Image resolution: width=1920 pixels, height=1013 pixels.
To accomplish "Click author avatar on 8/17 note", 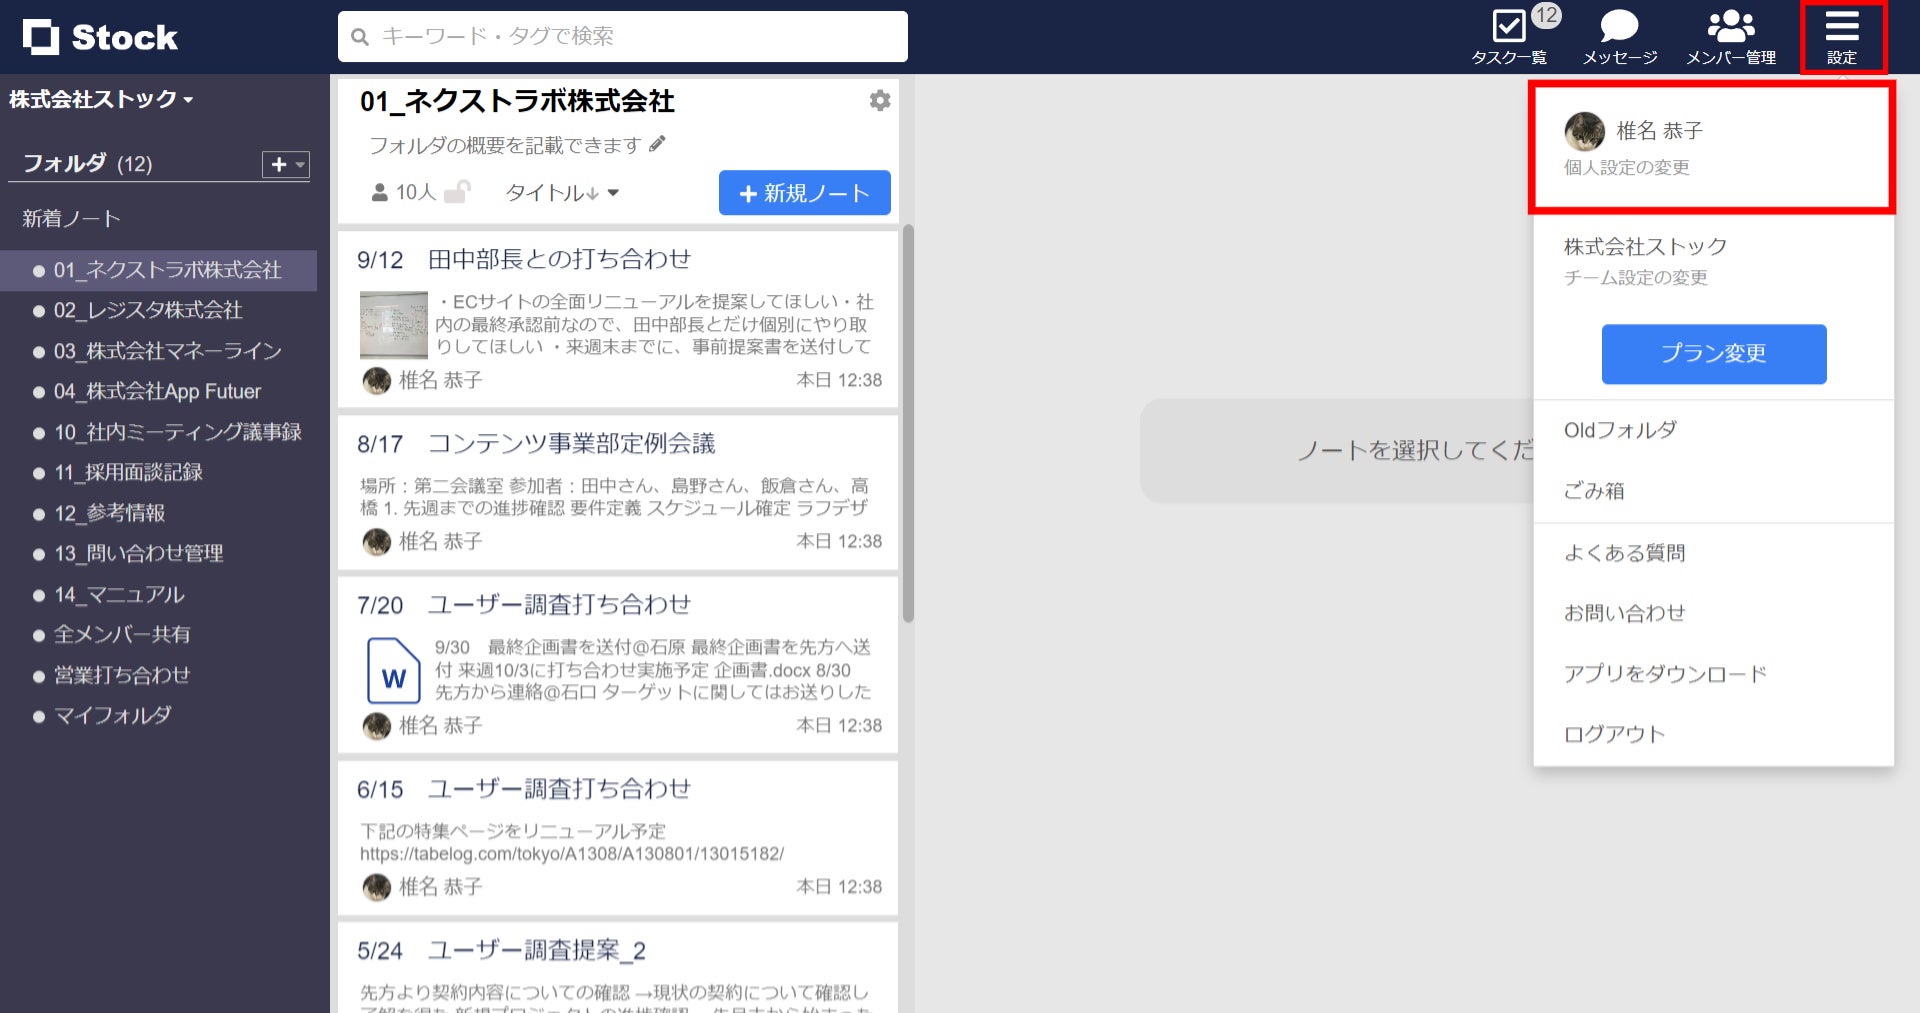I will click(376, 541).
